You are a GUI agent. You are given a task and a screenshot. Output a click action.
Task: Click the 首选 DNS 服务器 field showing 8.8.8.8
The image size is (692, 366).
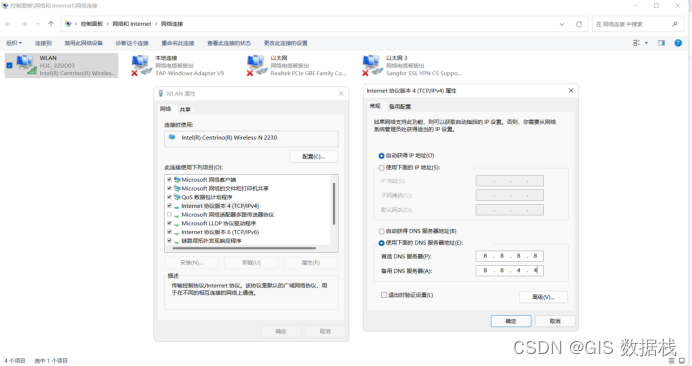click(510, 256)
